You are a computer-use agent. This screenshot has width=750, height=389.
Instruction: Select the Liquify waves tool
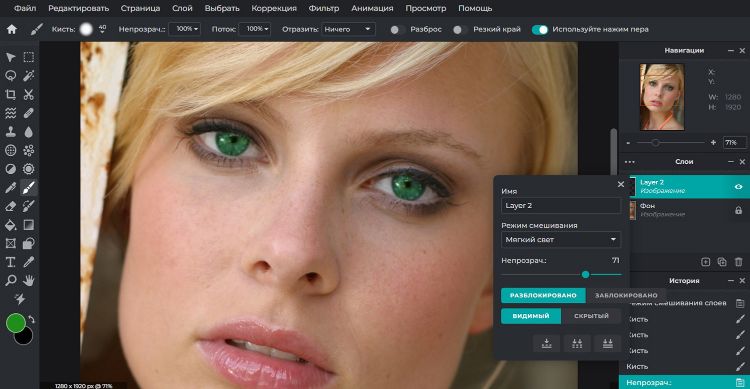[x=11, y=113]
